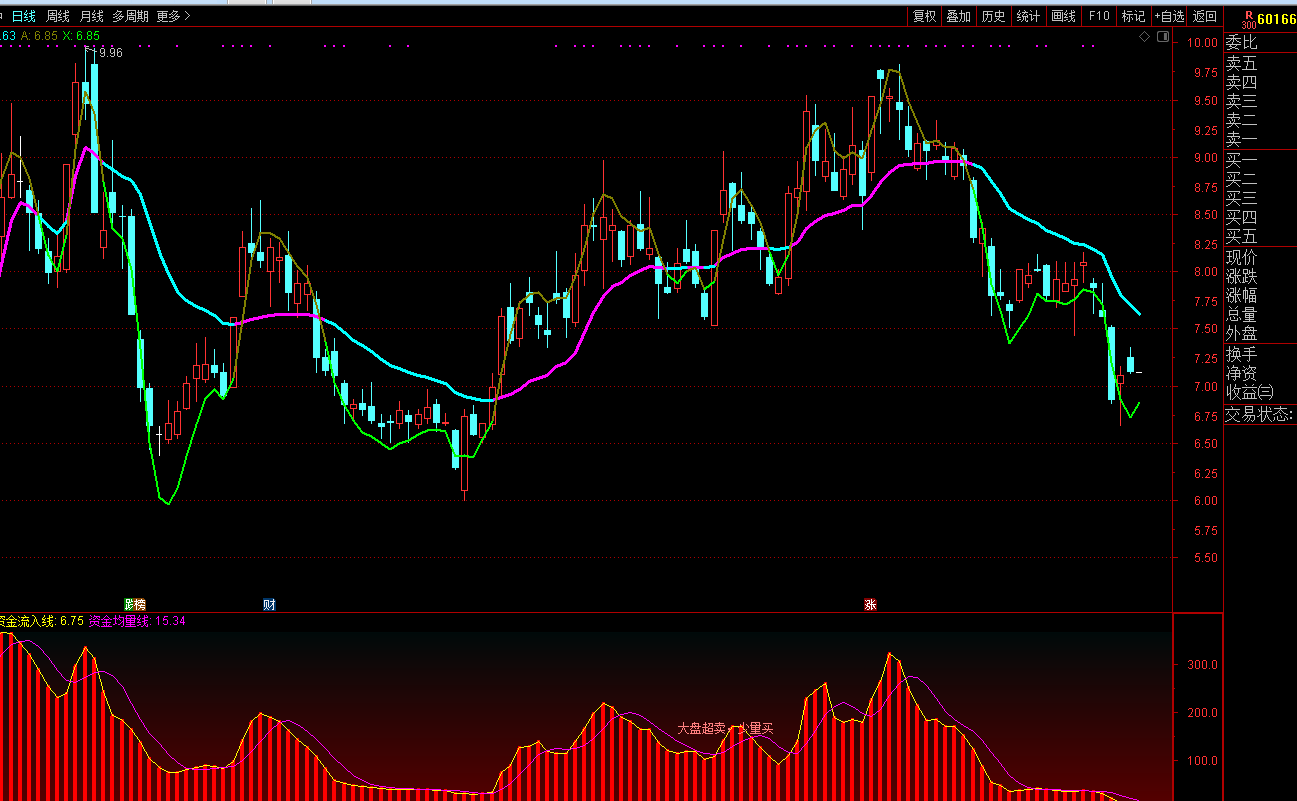1297x801 pixels.
Task: Switch to the 周线 weekly chart tab
Action: coord(58,16)
